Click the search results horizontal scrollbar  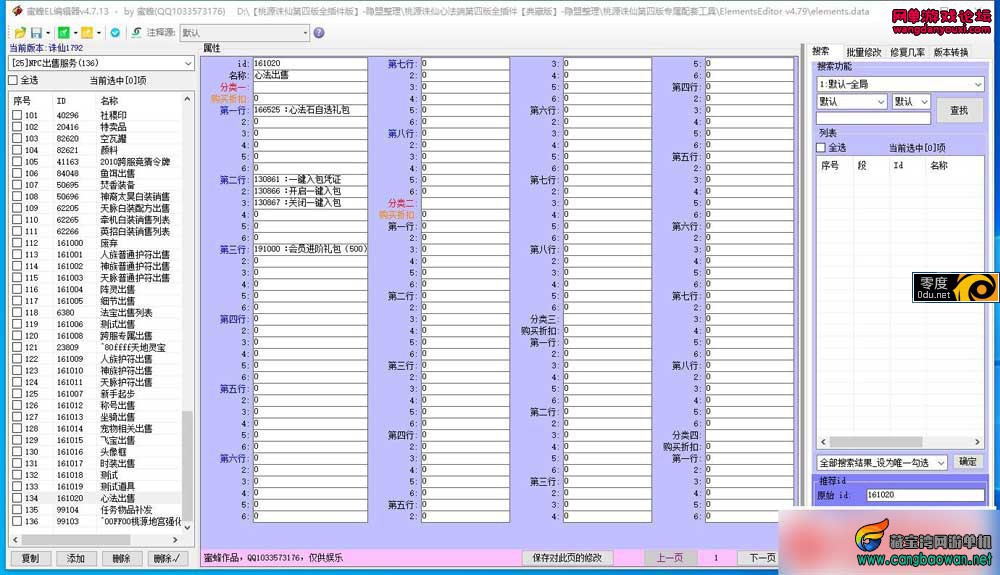click(x=876, y=442)
